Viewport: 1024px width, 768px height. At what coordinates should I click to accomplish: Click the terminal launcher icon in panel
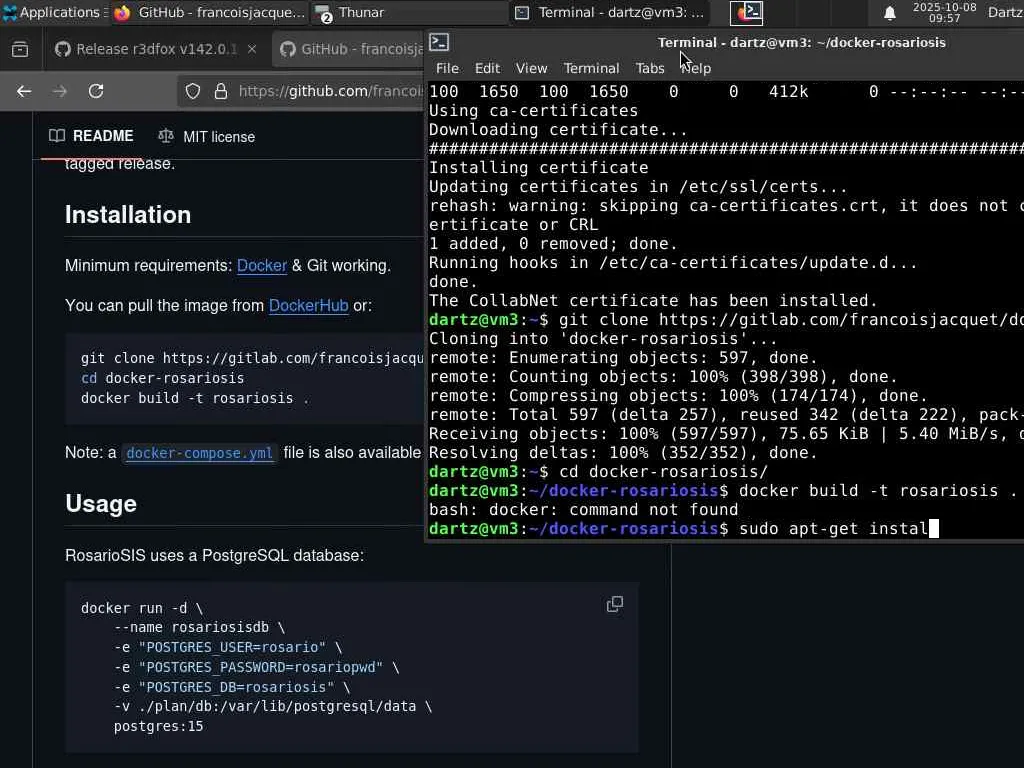746,12
